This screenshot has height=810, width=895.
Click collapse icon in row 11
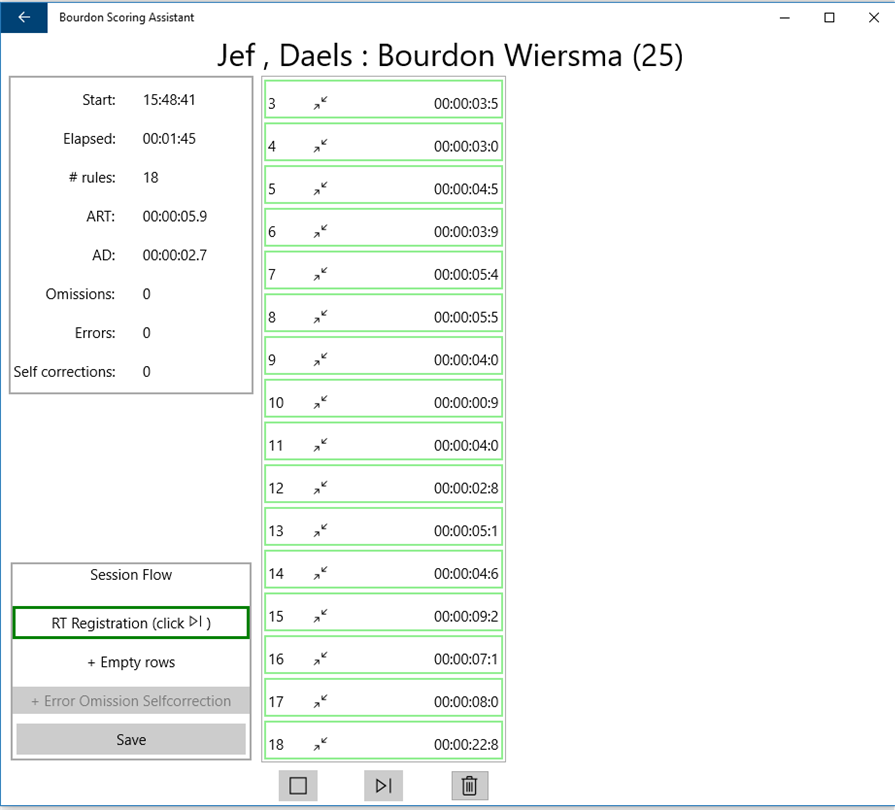click(320, 445)
